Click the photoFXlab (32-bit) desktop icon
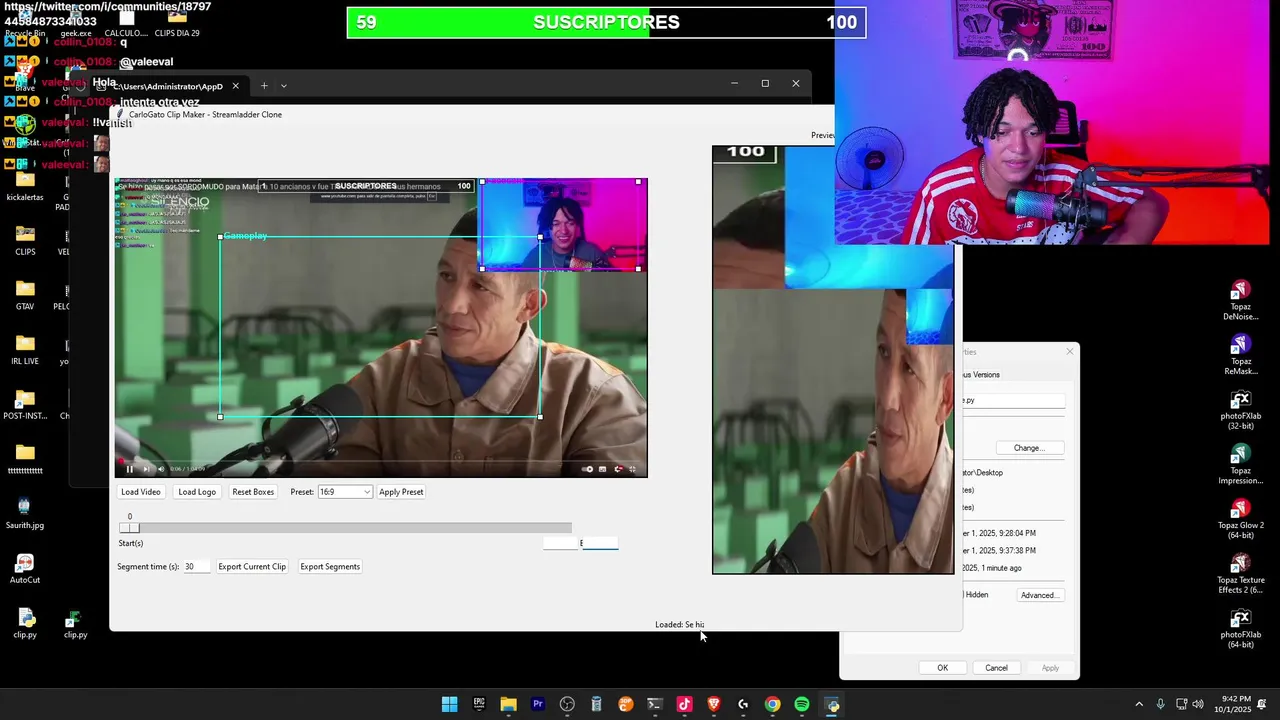This screenshot has width=1280, height=720. tap(1241, 410)
